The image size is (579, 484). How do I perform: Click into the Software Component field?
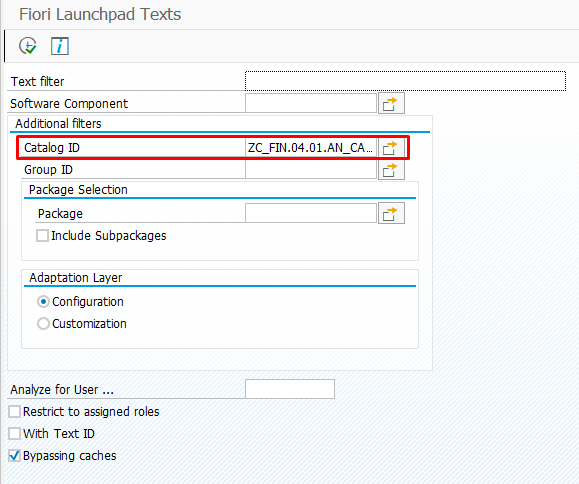(x=311, y=103)
